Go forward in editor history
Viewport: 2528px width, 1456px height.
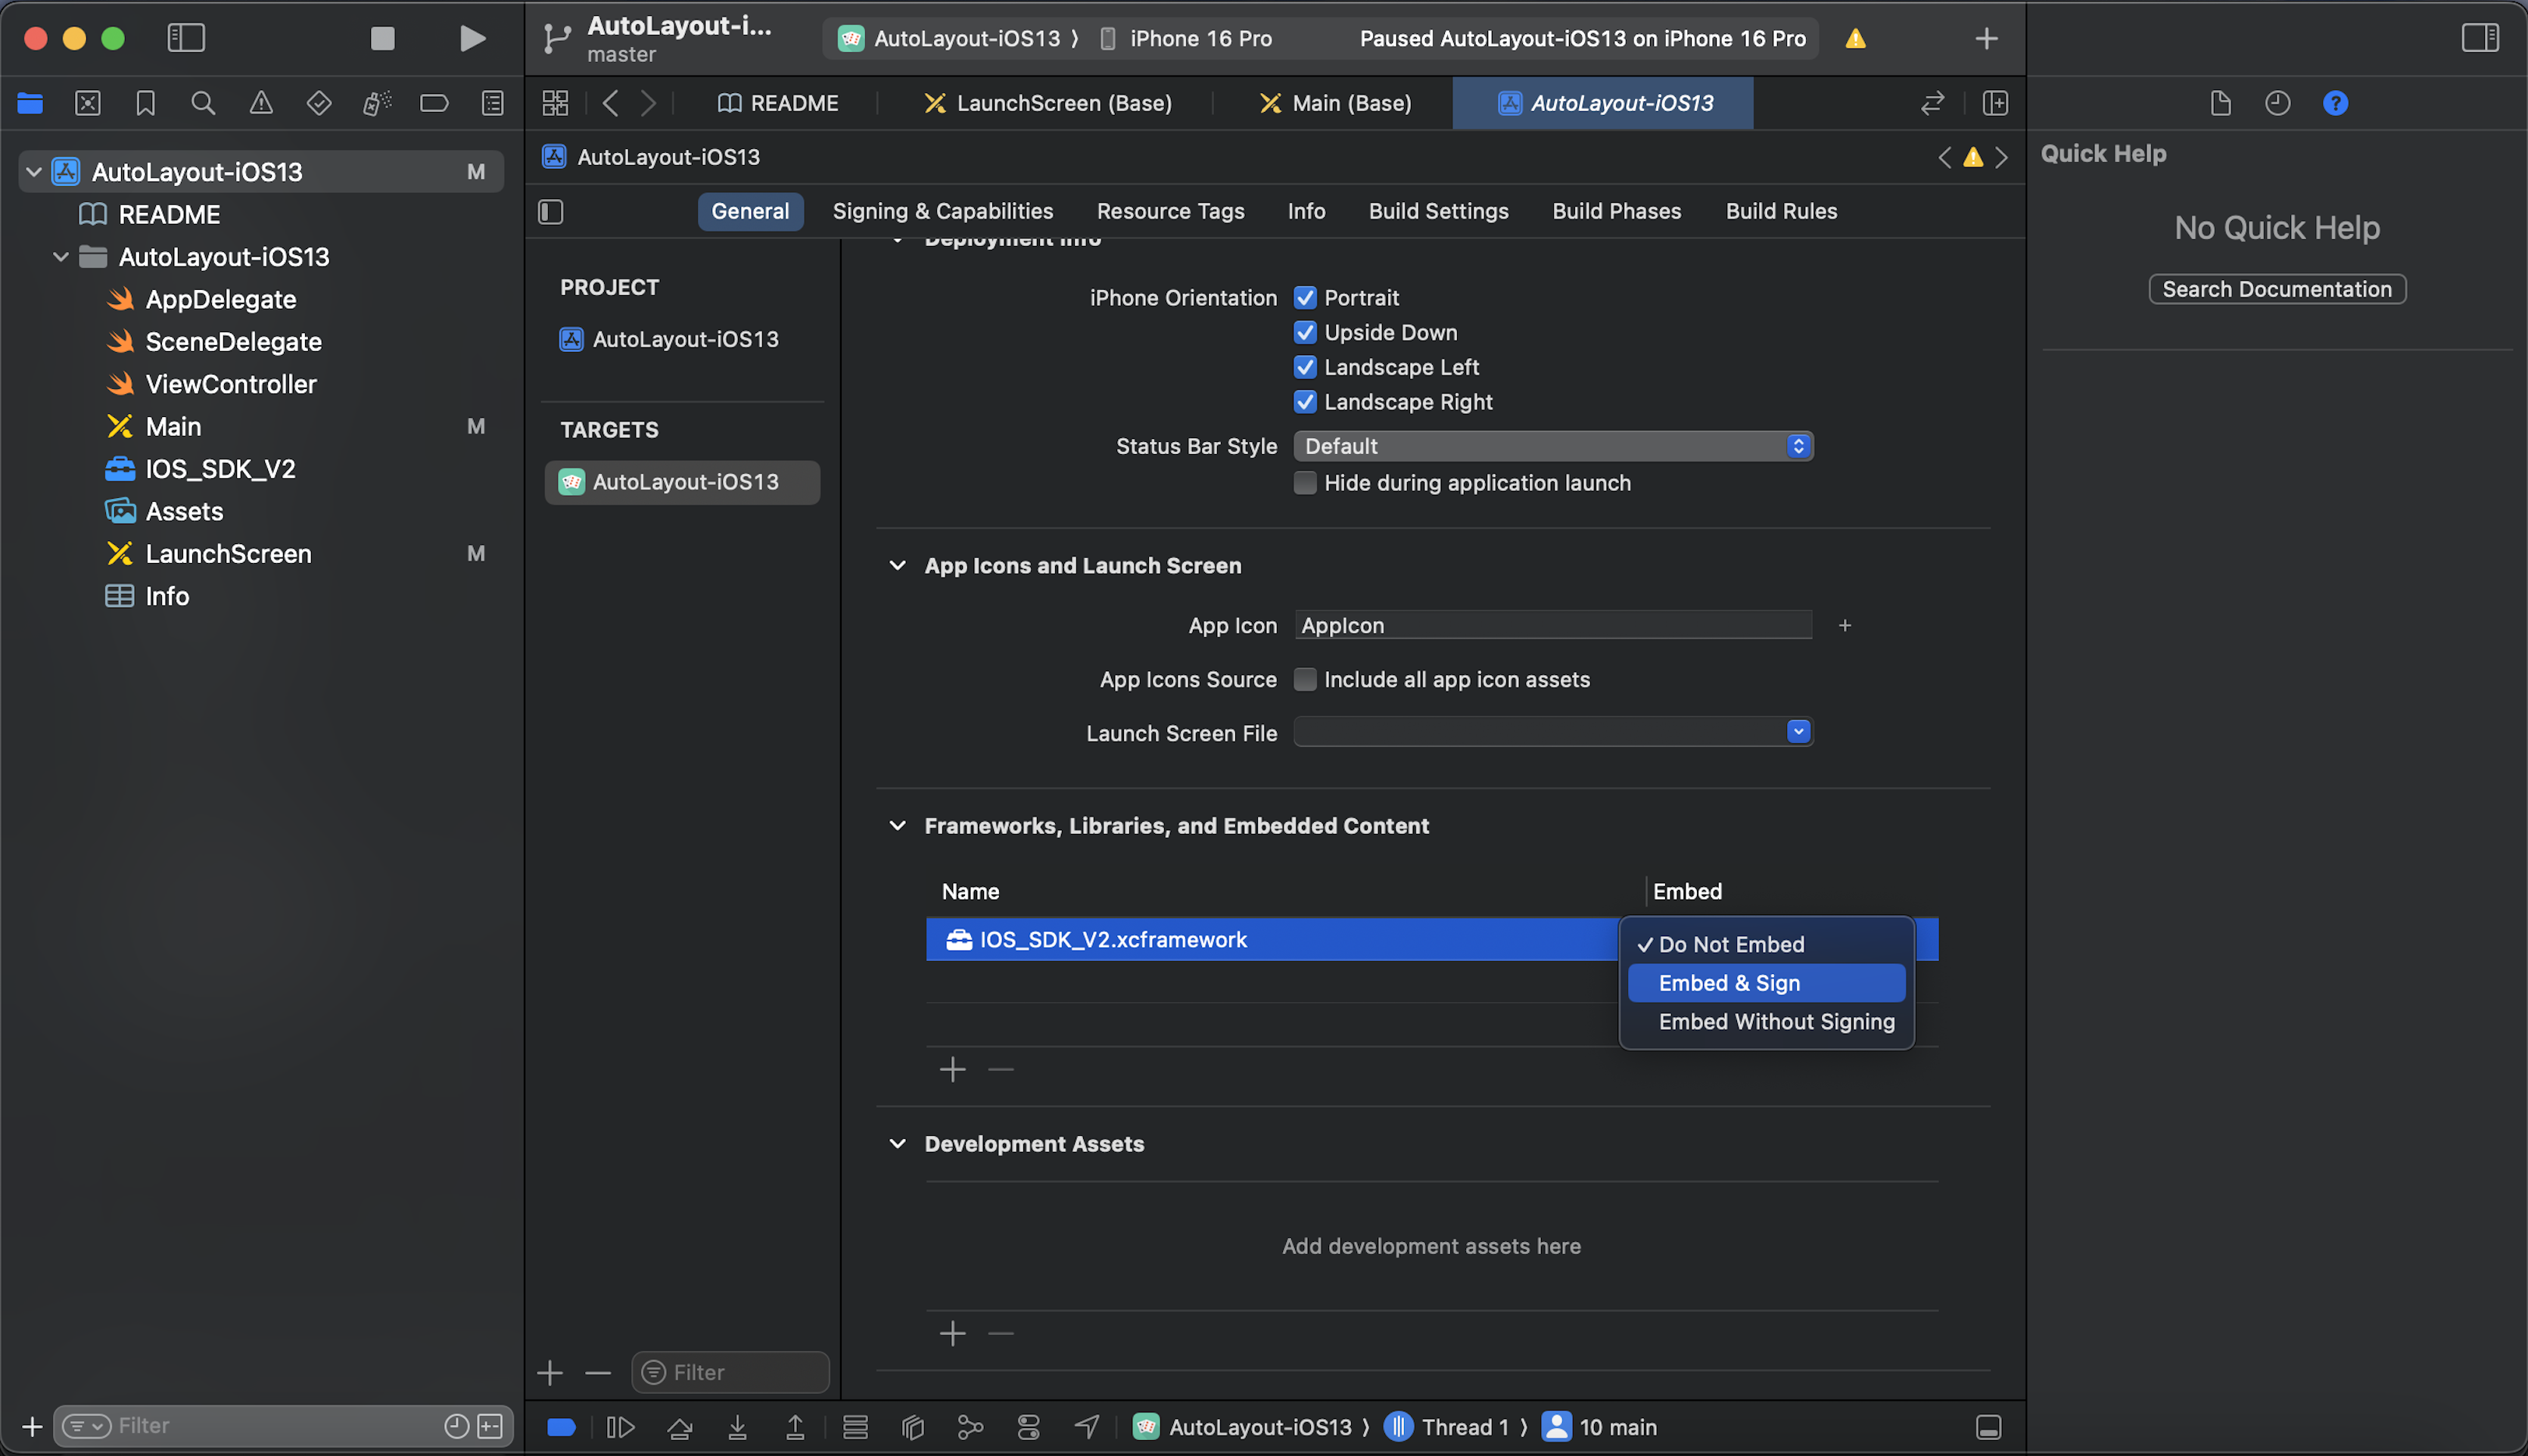point(649,103)
